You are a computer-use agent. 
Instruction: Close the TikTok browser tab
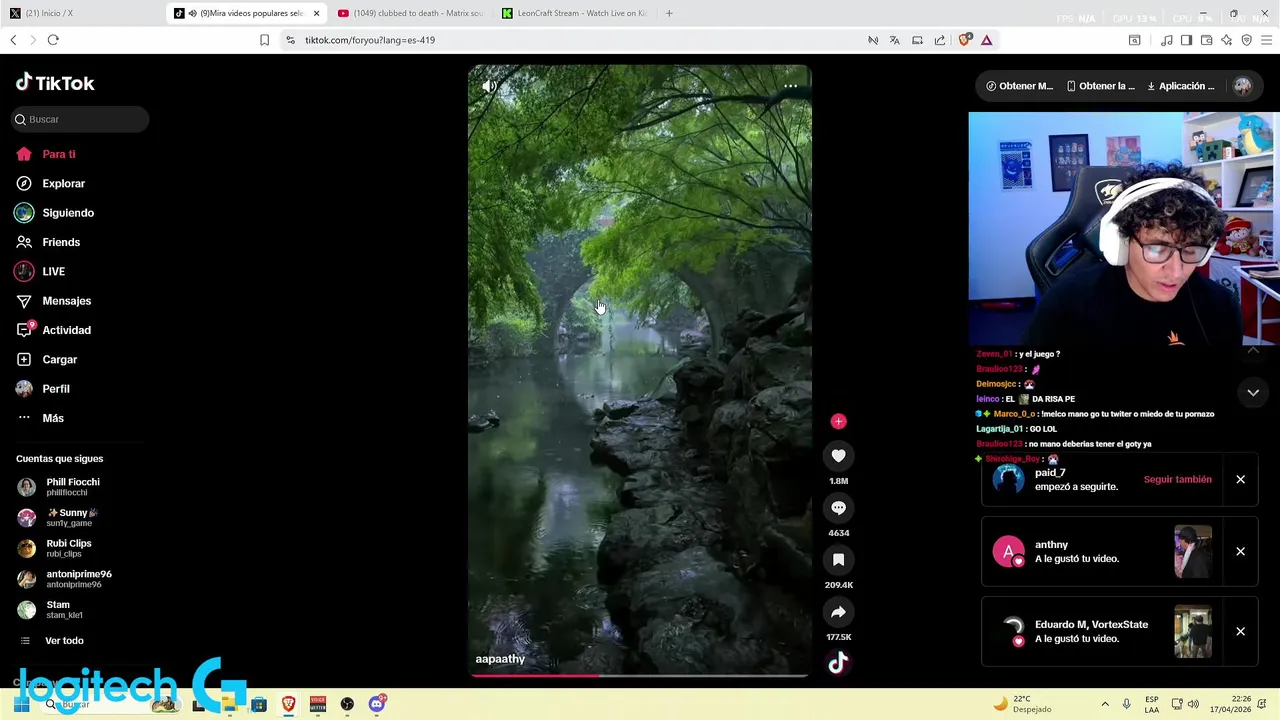click(x=316, y=13)
